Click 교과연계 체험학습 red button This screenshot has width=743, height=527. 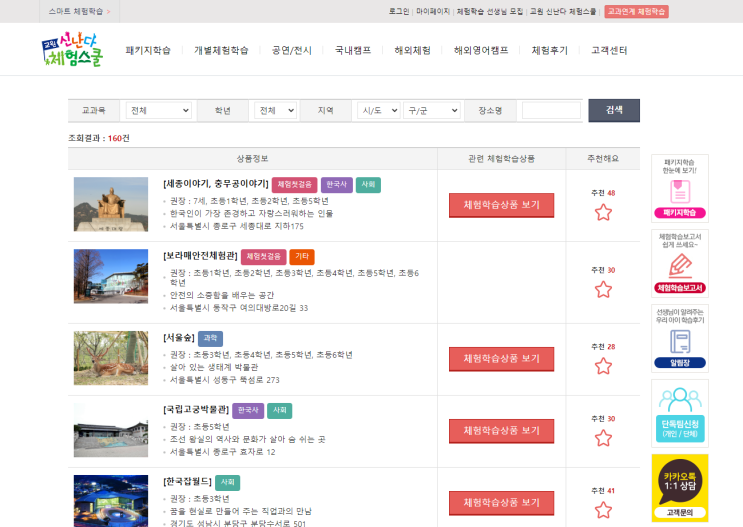636,11
